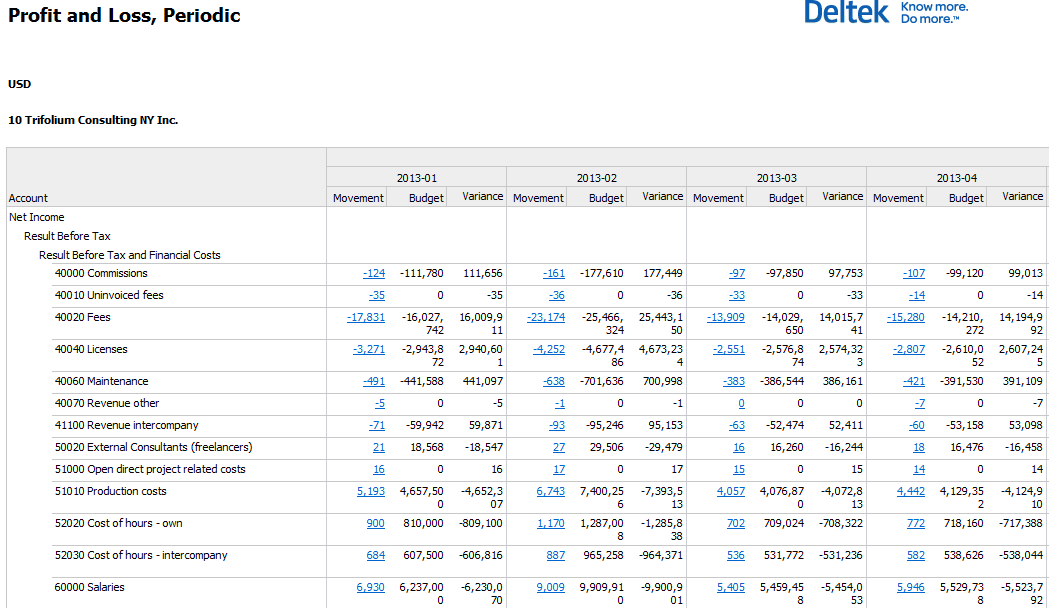Open the 2013-01 Commissions movement link -124
This screenshot has height=608, width=1049.
[x=374, y=274]
